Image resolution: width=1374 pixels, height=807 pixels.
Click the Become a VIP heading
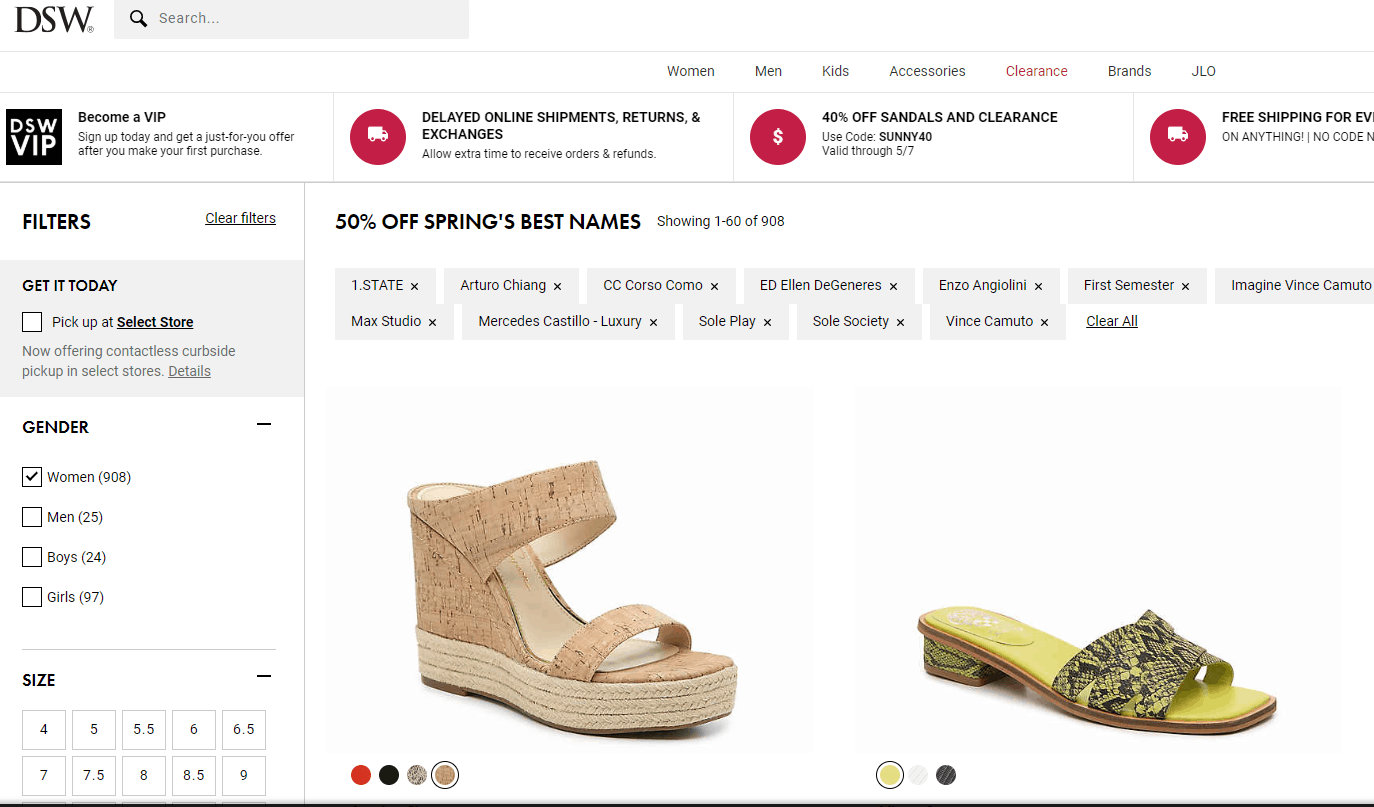pyautogui.click(x=122, y=117)
